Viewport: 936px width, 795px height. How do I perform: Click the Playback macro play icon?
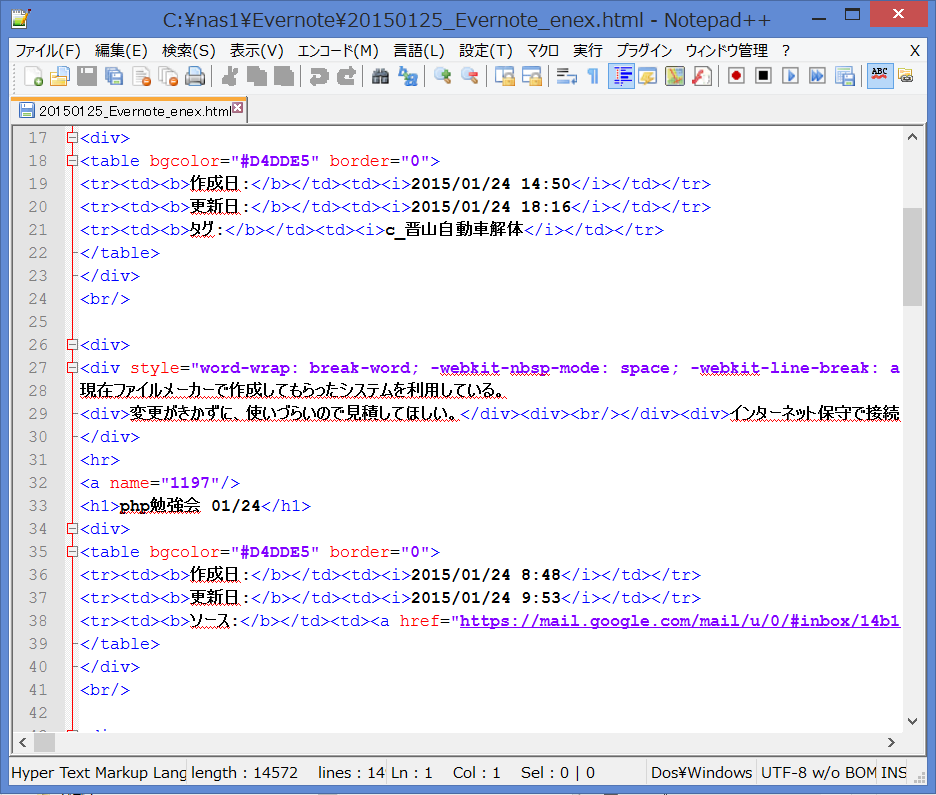coord(790,76)
